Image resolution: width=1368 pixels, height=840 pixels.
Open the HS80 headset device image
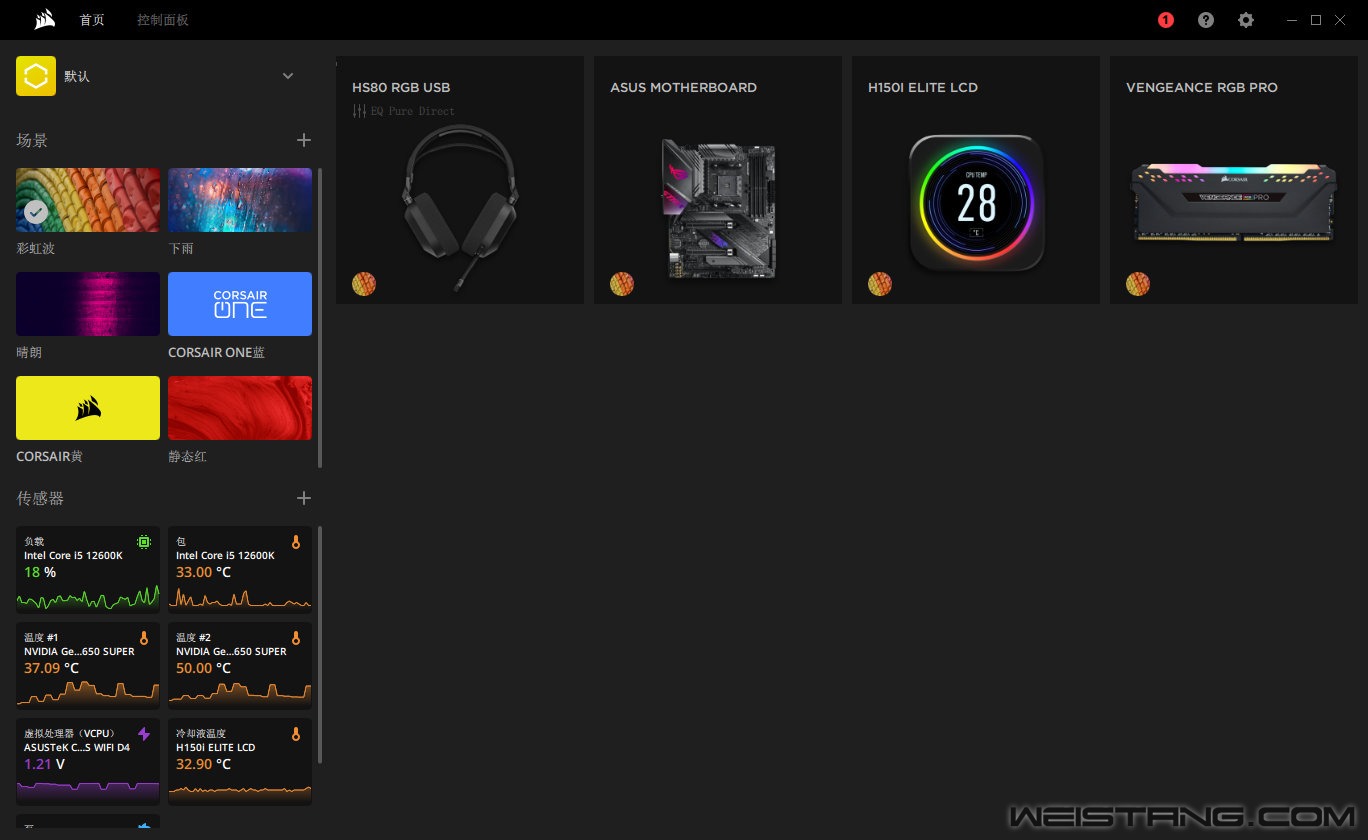coord(460,207)
